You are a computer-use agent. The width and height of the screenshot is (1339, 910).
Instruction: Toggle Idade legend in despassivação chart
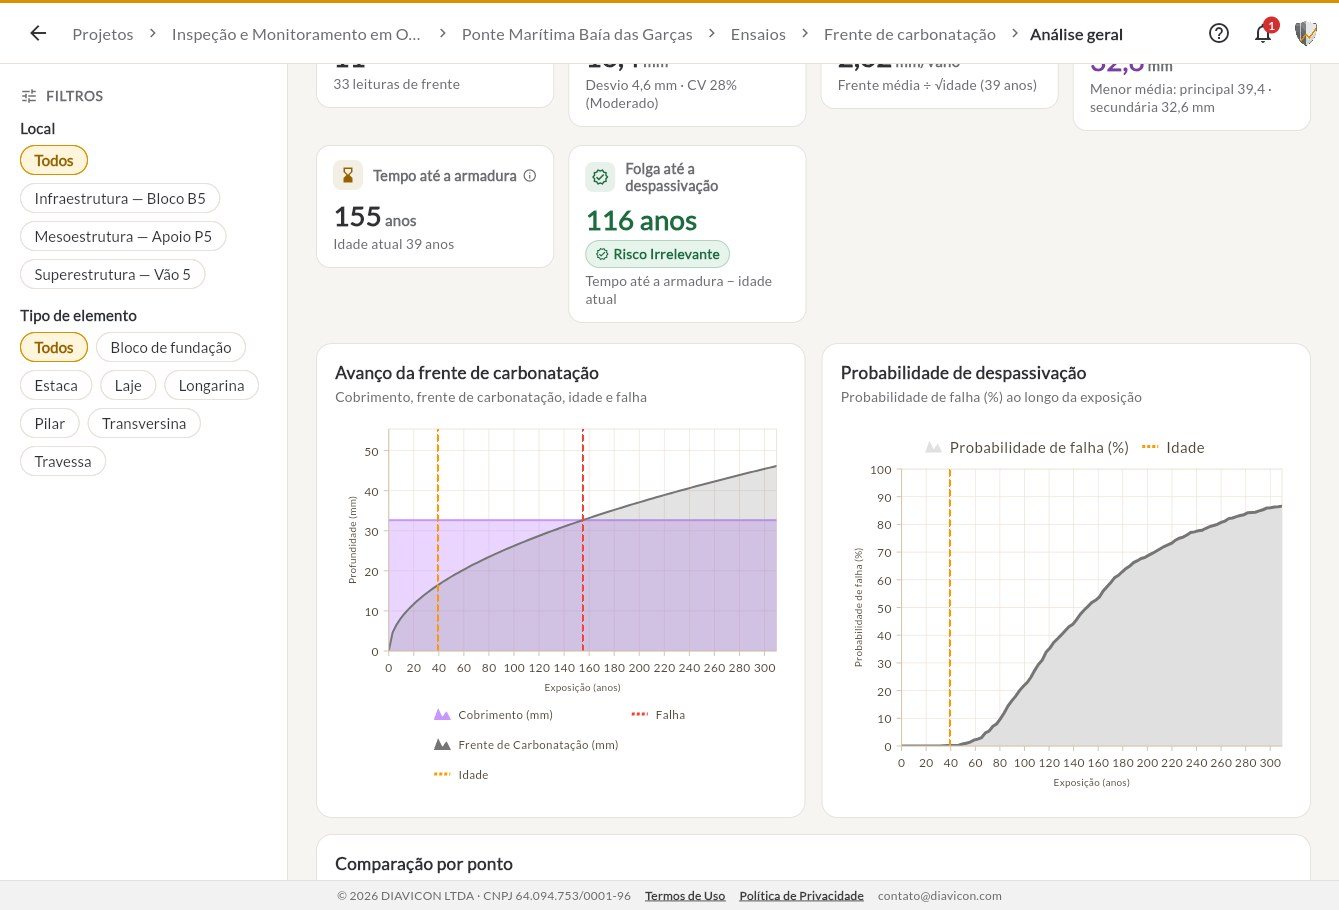tap(1173, 448)
